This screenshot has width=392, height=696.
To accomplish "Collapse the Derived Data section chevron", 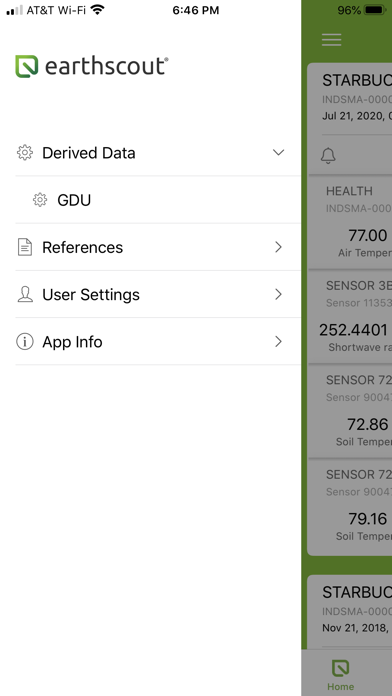I will [x=278, y=153].
